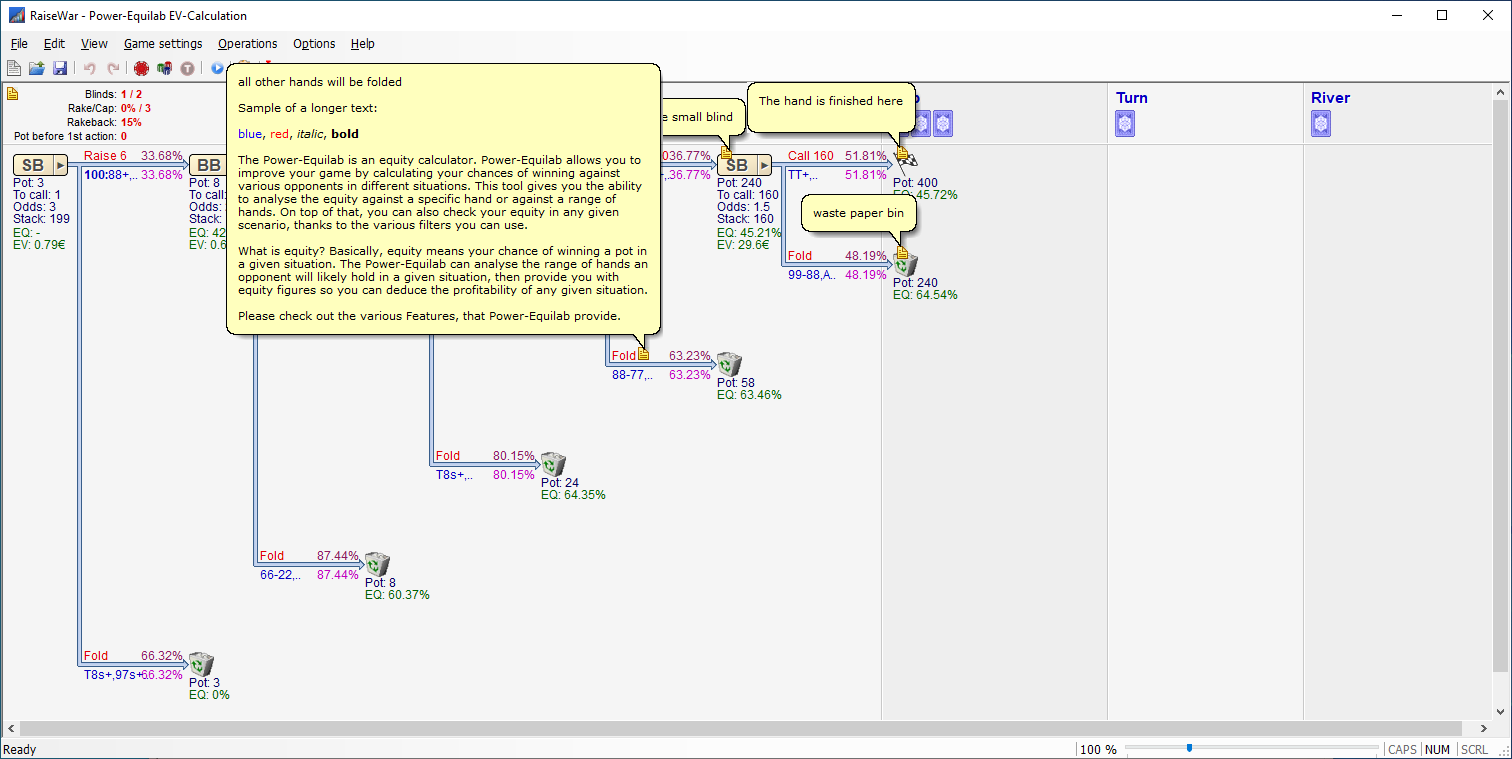Click the 'waste paper bin' note bubble
Viewport: 1512px width, 759px height.
click(858, 214)
